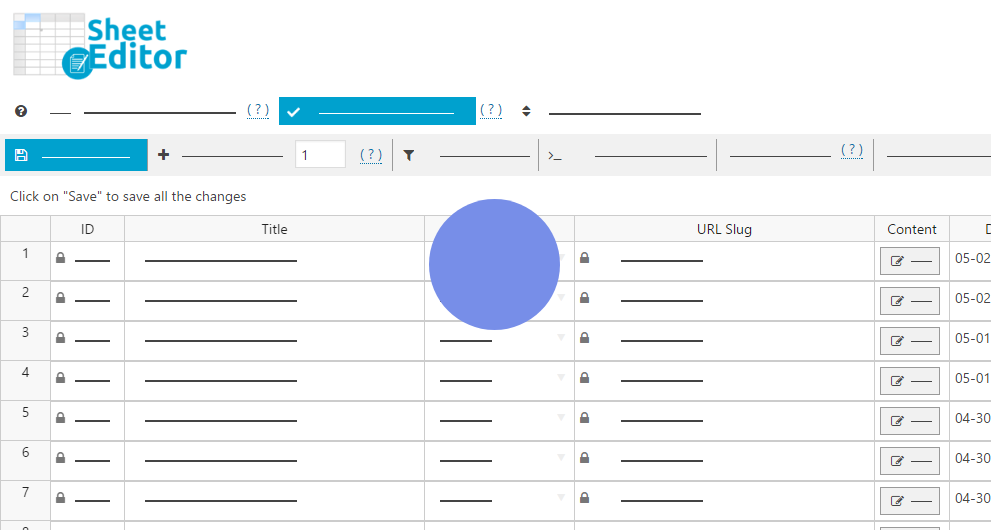The image size is (991, 530).
Task: Click the URL Slug lock icon in row 5
Action: coord(585,418)
